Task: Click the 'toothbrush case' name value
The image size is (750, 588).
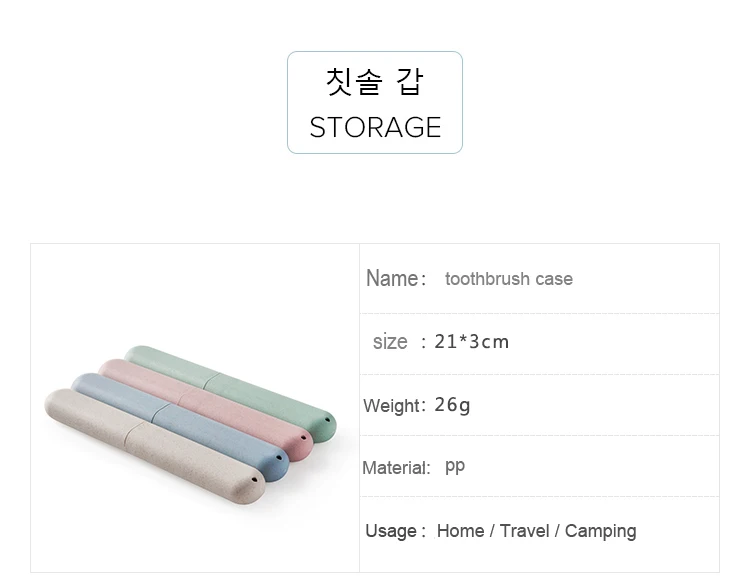Action: 508,279
